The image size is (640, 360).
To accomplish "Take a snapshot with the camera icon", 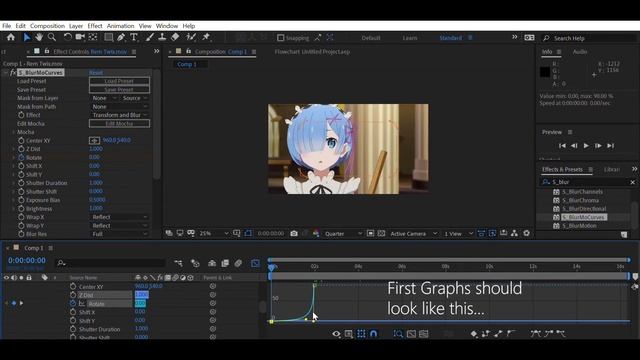I will 294,233.
